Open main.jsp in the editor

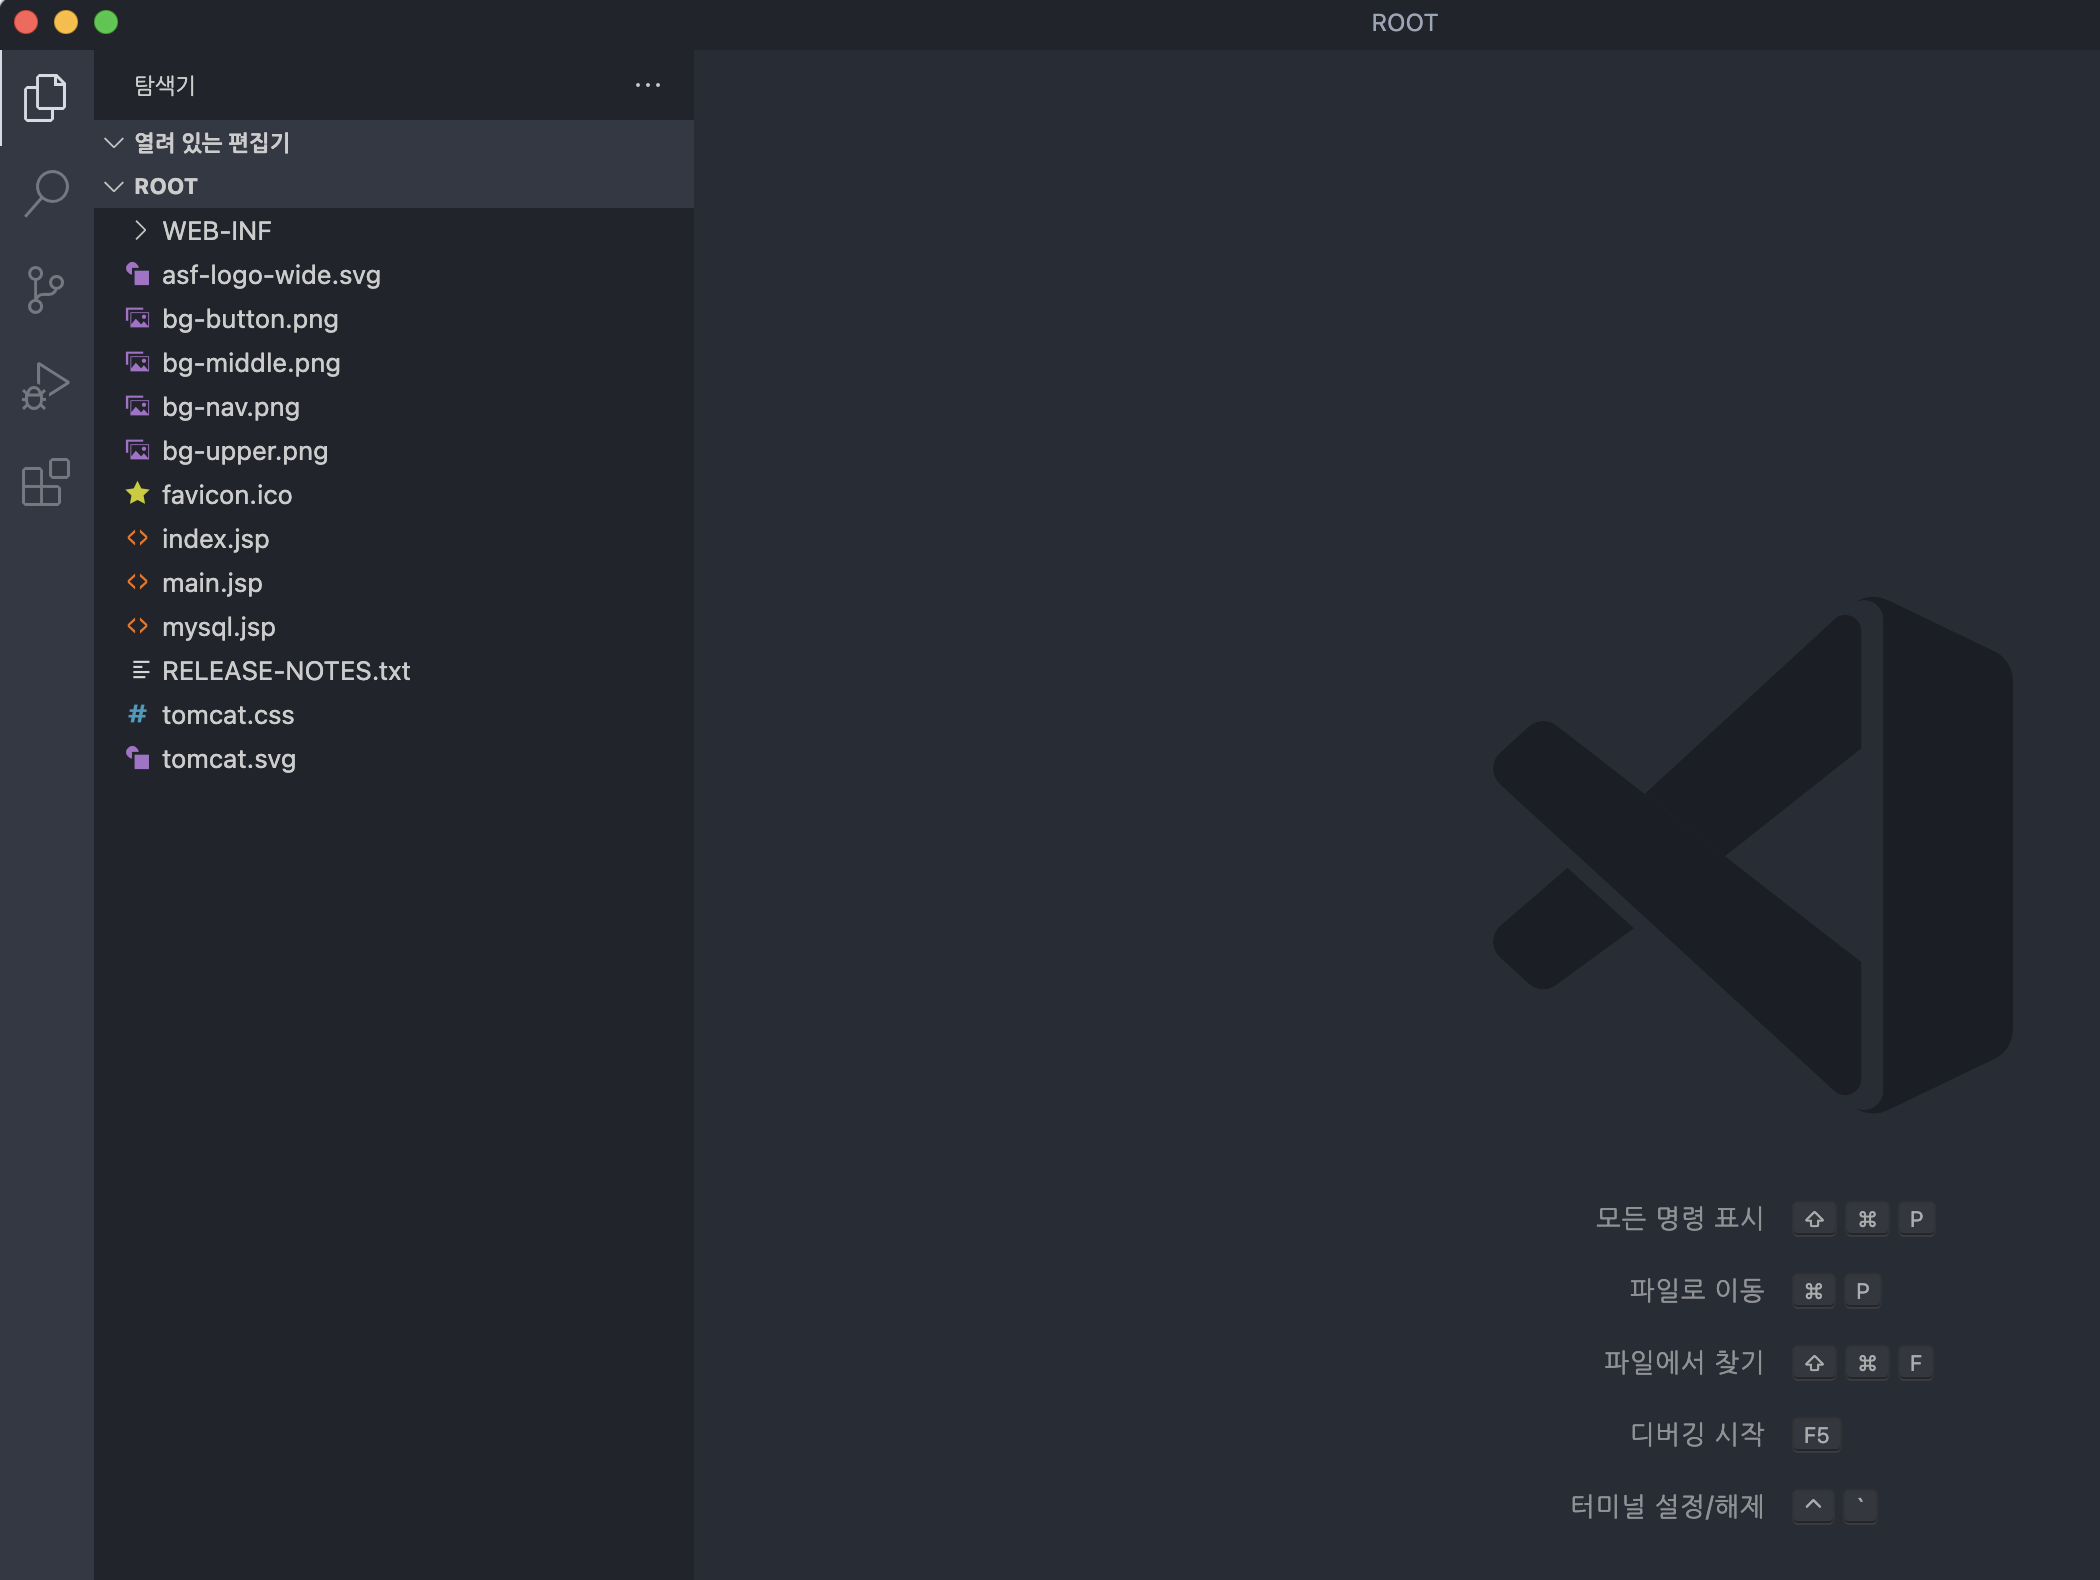point(212,583)
